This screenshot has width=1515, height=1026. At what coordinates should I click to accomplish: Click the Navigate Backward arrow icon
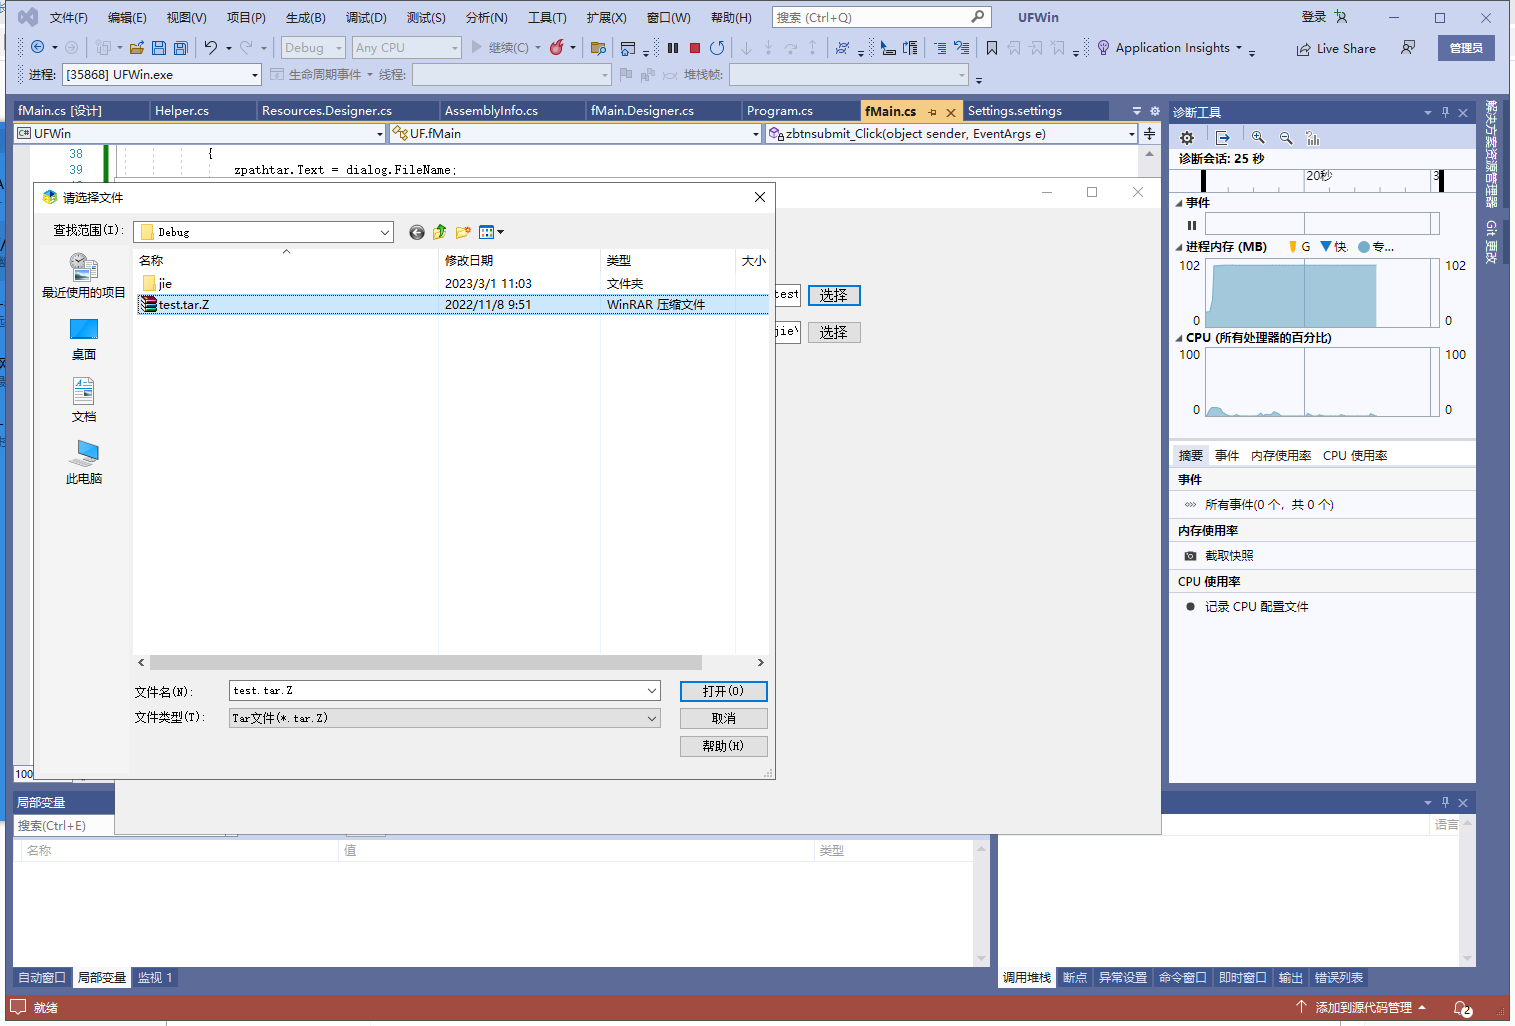pos(38,47)
